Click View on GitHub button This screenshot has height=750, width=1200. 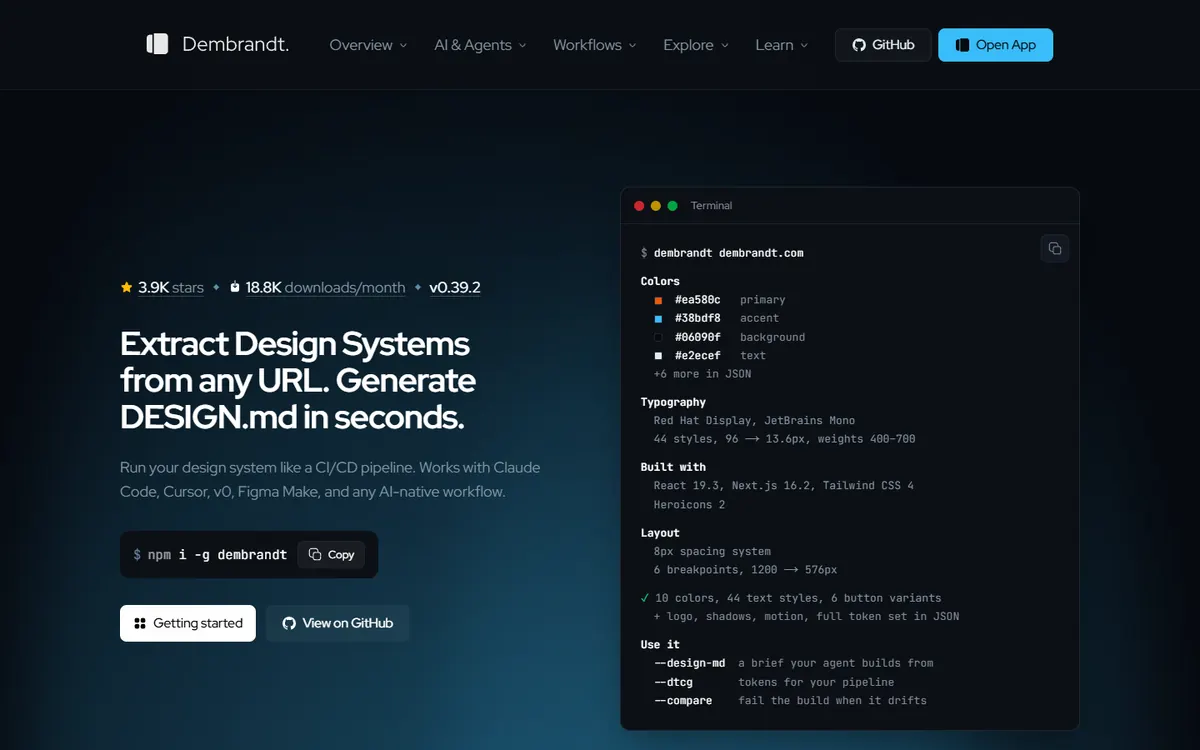pyautogui.click(x=338, y=623)
